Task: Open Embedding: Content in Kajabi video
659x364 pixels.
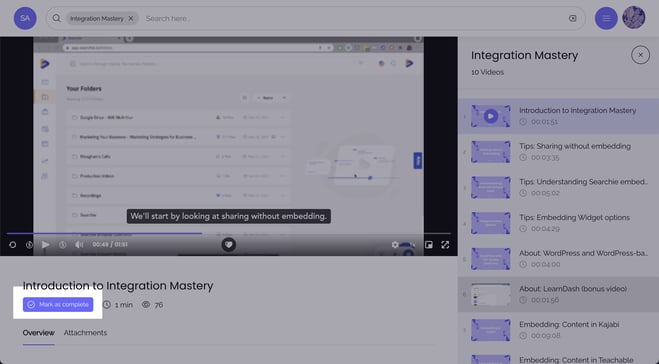Action: coord(559,330)
